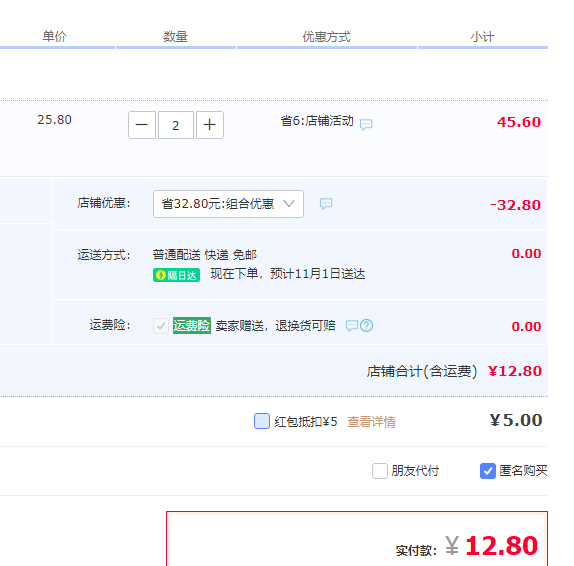This screenshot has width=574, height=566.
Task: Open comment icon next to 省6:店铺活动
Action: point(366,124)
